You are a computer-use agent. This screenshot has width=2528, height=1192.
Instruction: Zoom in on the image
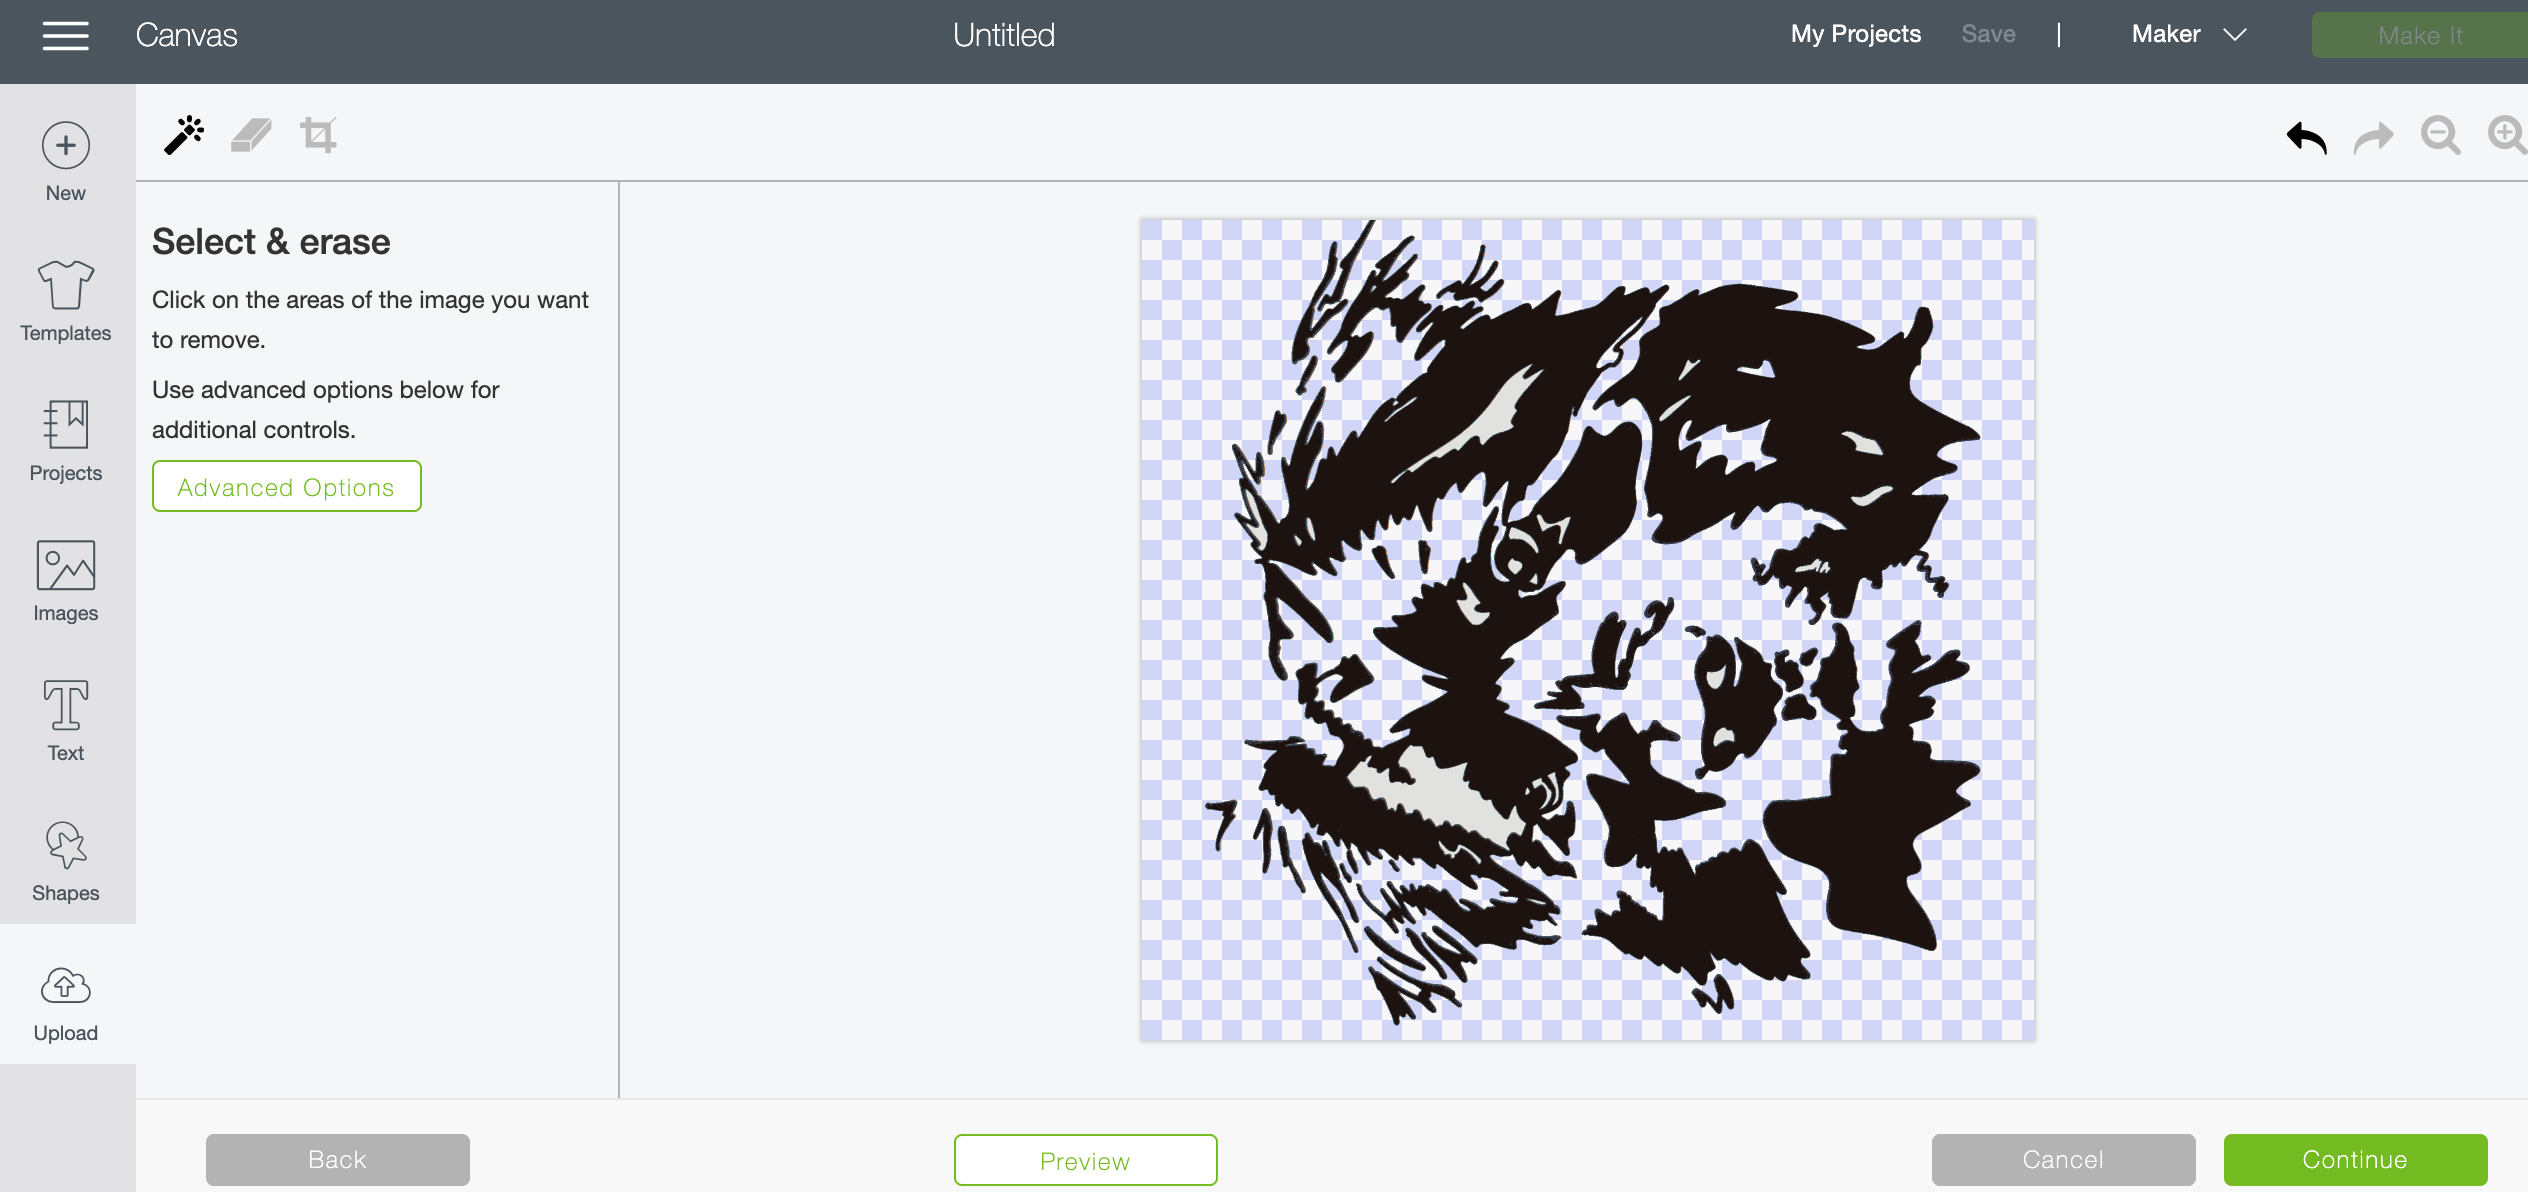pyautogui.click(x=2507, y=135)
